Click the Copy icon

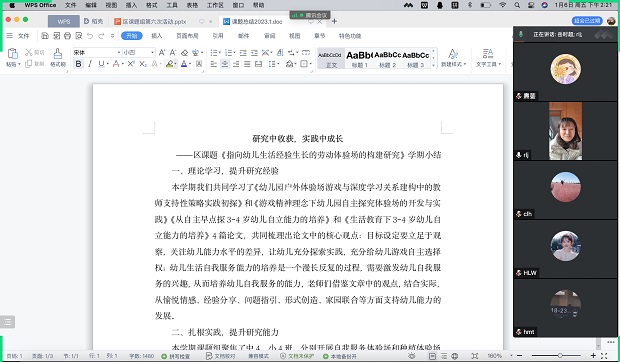(28, 64)
